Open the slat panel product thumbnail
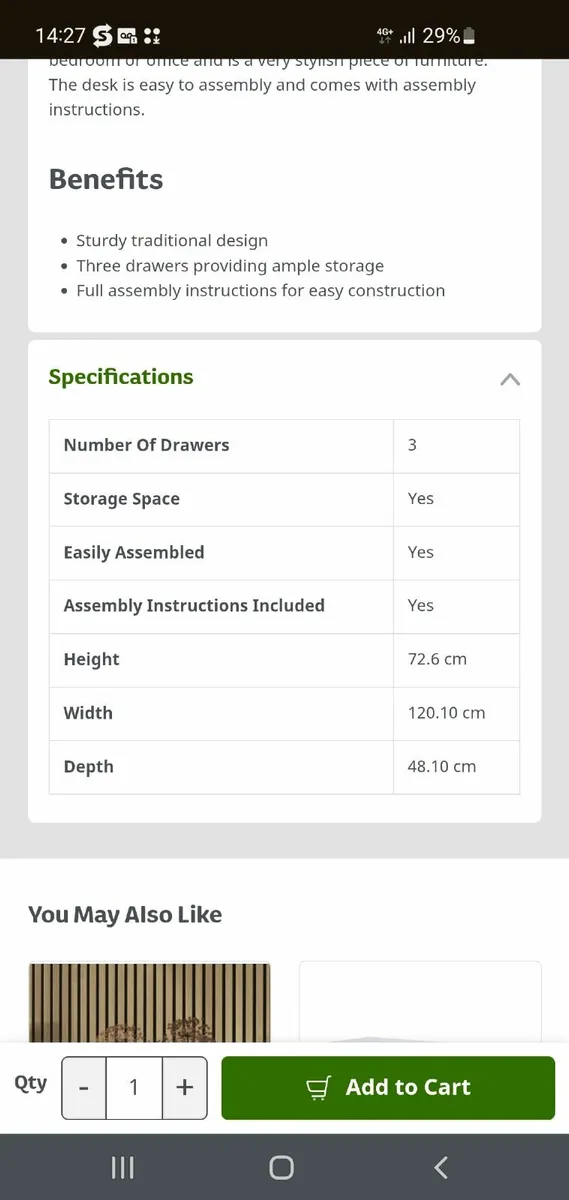 click(x=149, y=1002)
